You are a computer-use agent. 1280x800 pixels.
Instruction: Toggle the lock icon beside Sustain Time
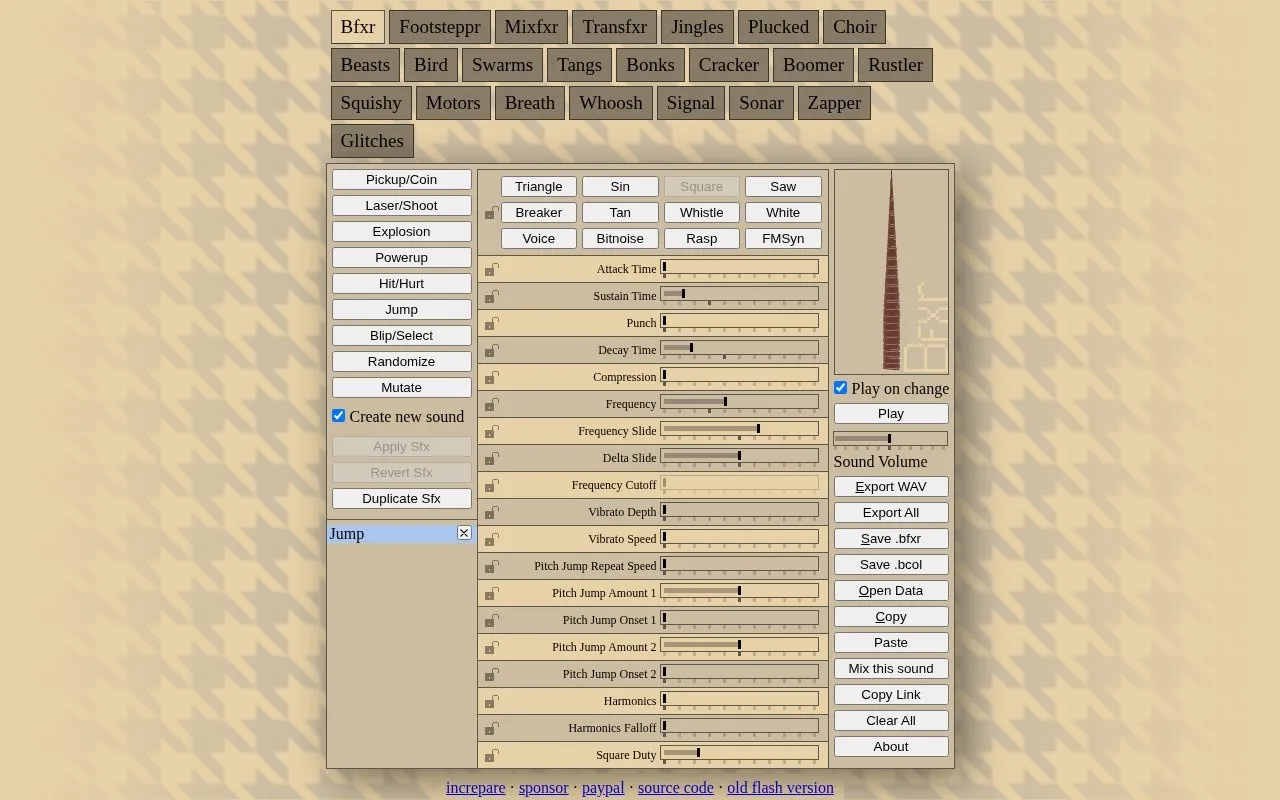point(492,297)
